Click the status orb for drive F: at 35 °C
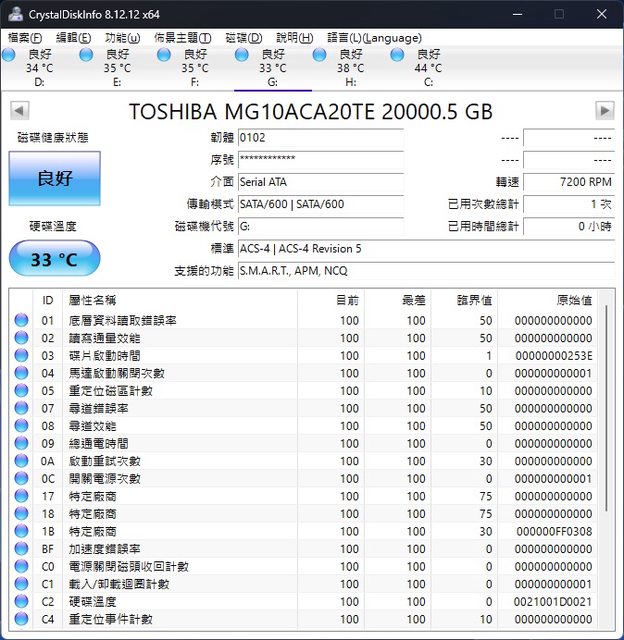Viewport: 624px width, 640px height. click(x=165, y=55)
